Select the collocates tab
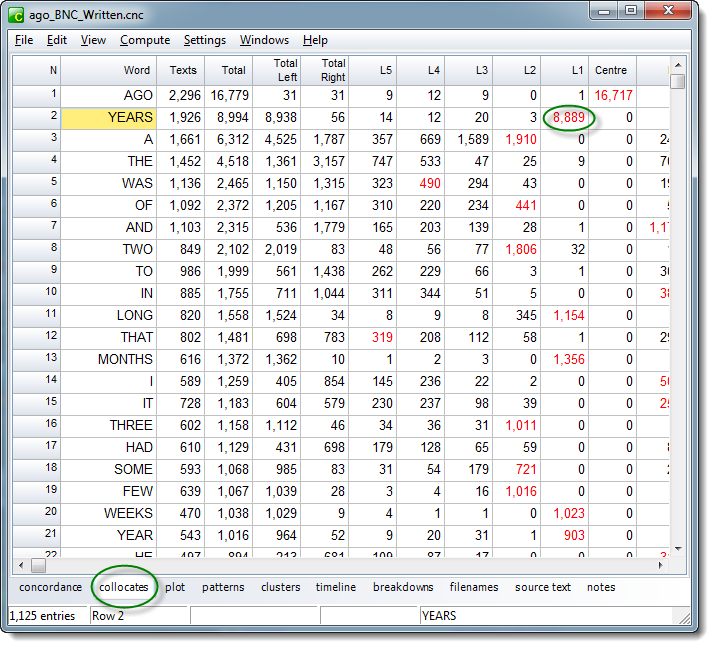 coord(124,587)
